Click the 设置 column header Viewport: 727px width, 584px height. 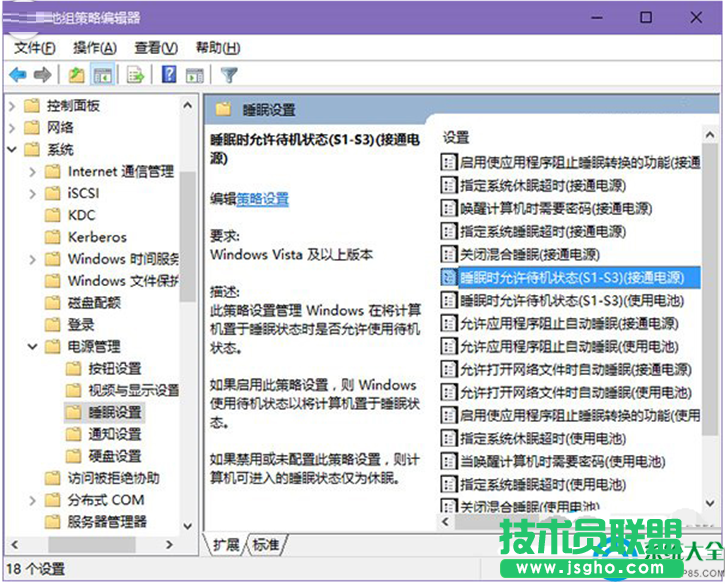coord(457,137)
